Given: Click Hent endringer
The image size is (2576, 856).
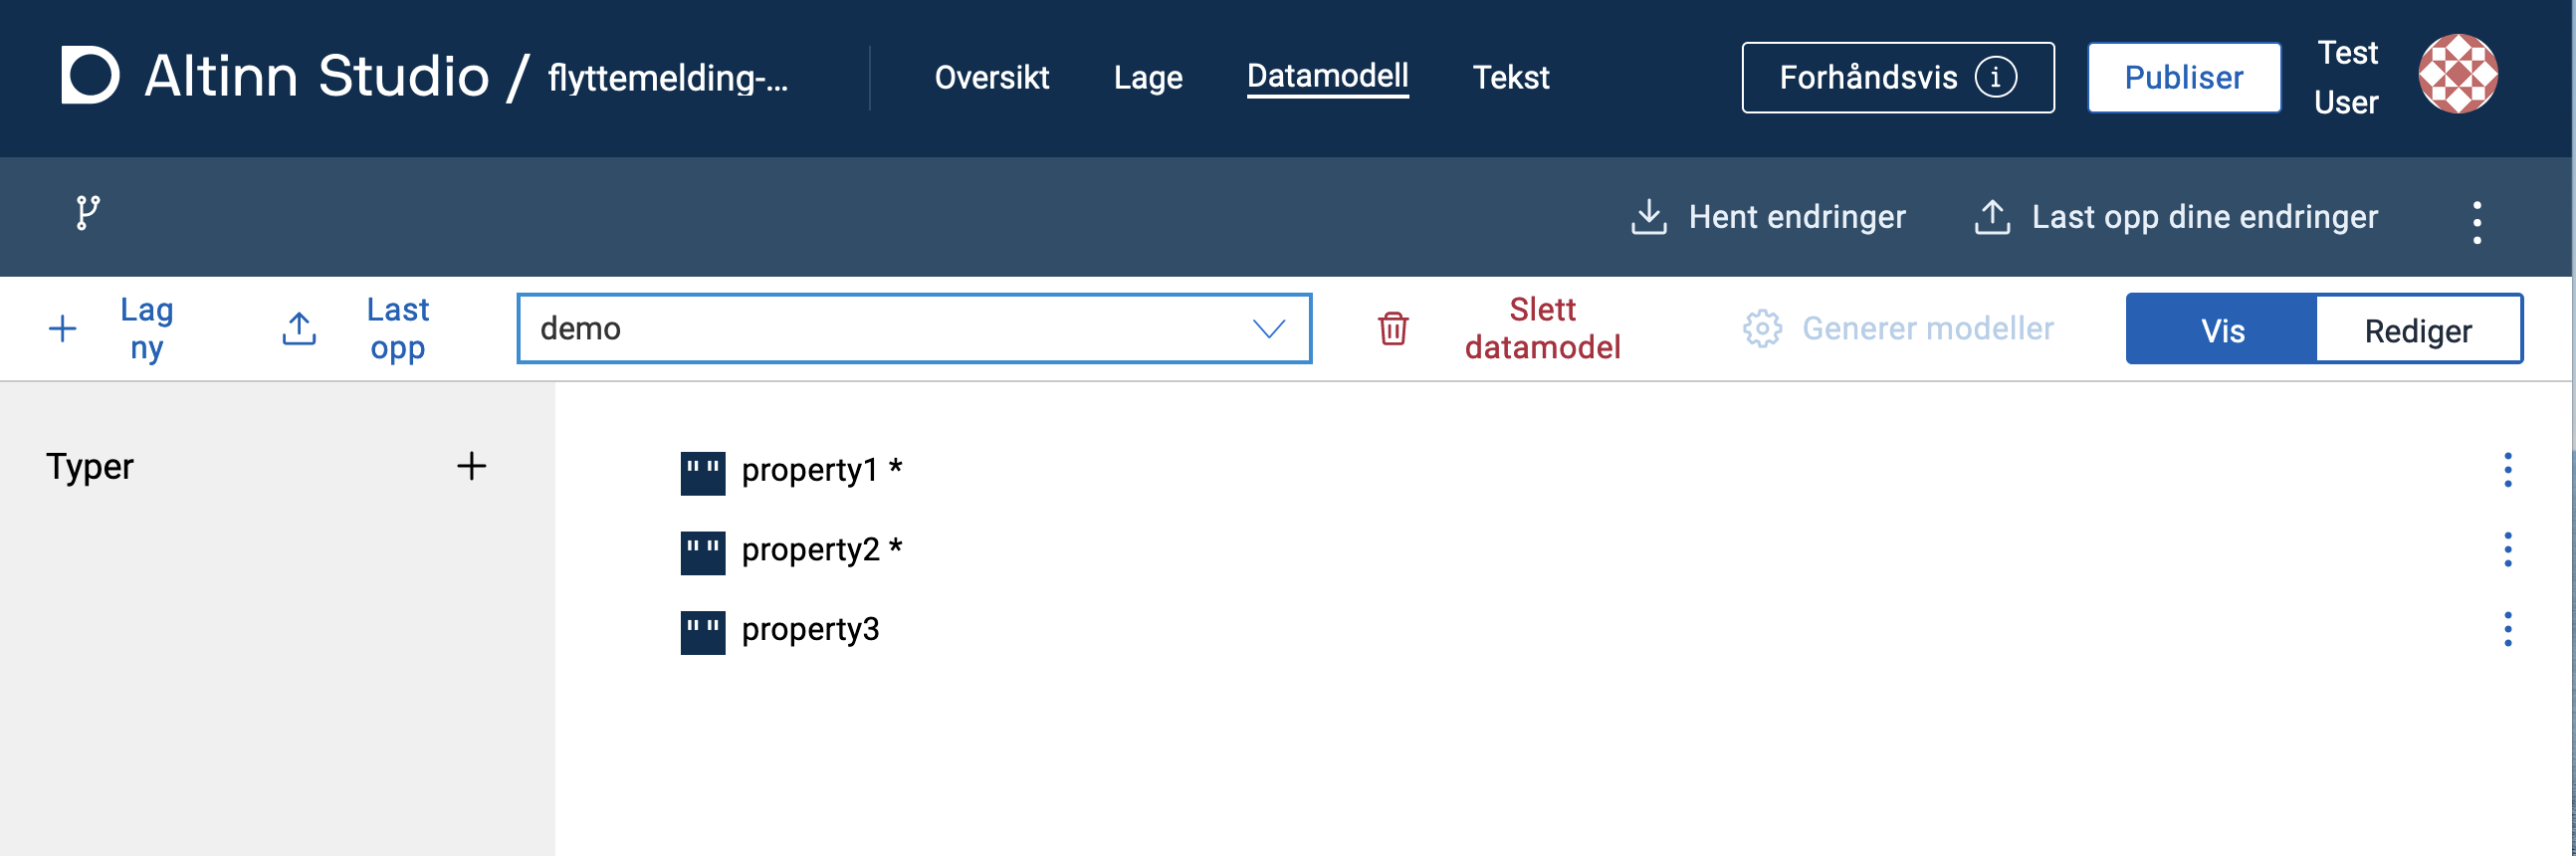Looking at the screenshot, I should [x=1768, y=217].
